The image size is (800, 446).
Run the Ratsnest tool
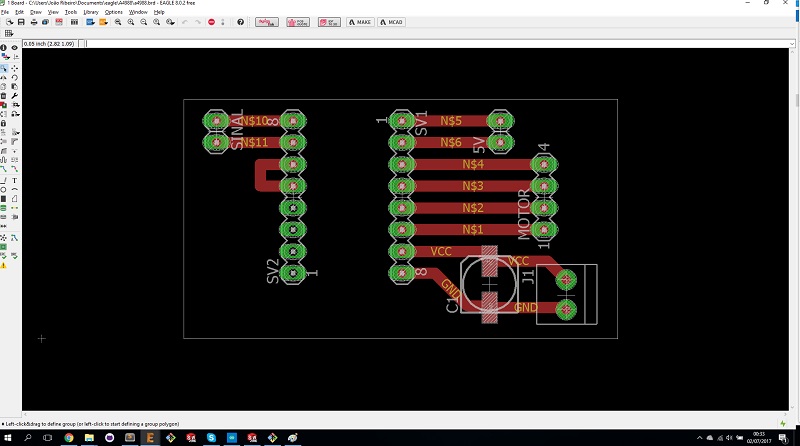click(x=4, y=237)
